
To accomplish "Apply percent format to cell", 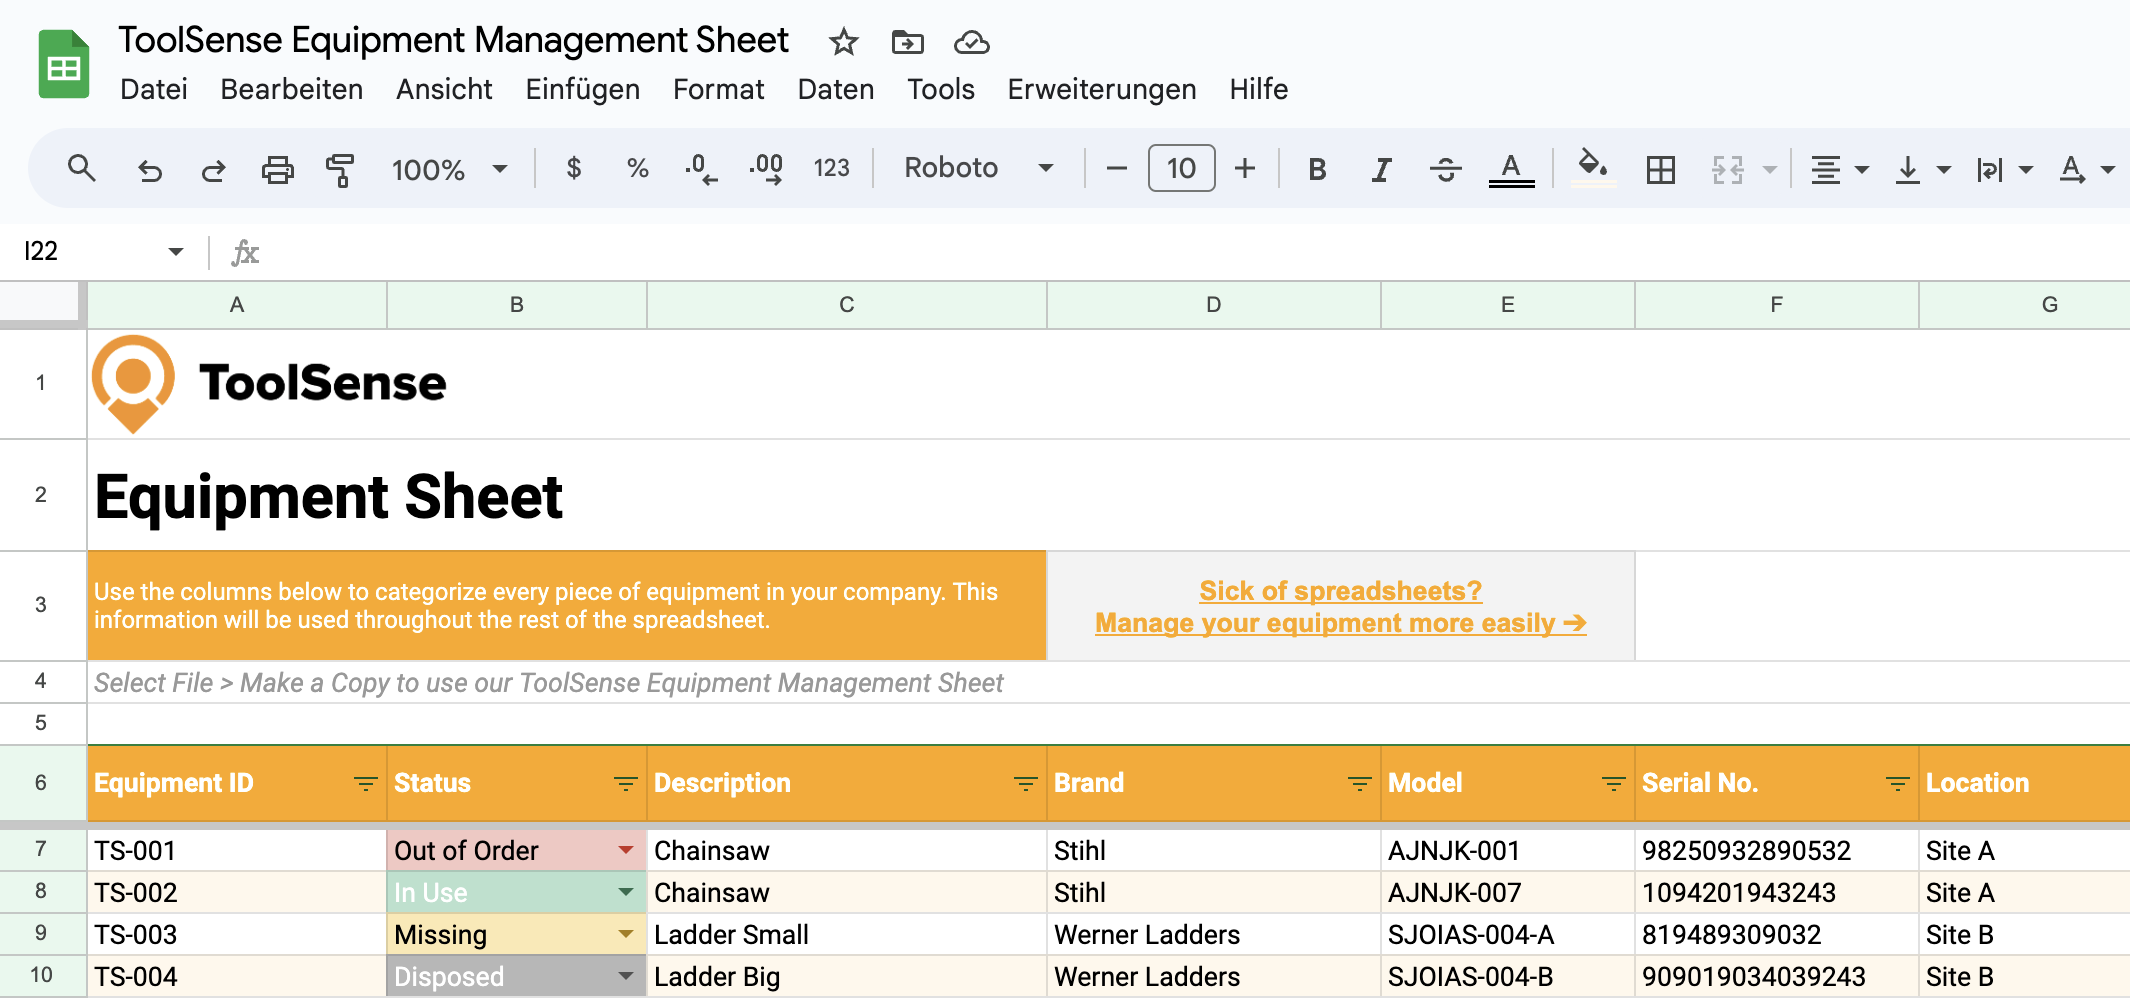I will (x=637, y=169).
